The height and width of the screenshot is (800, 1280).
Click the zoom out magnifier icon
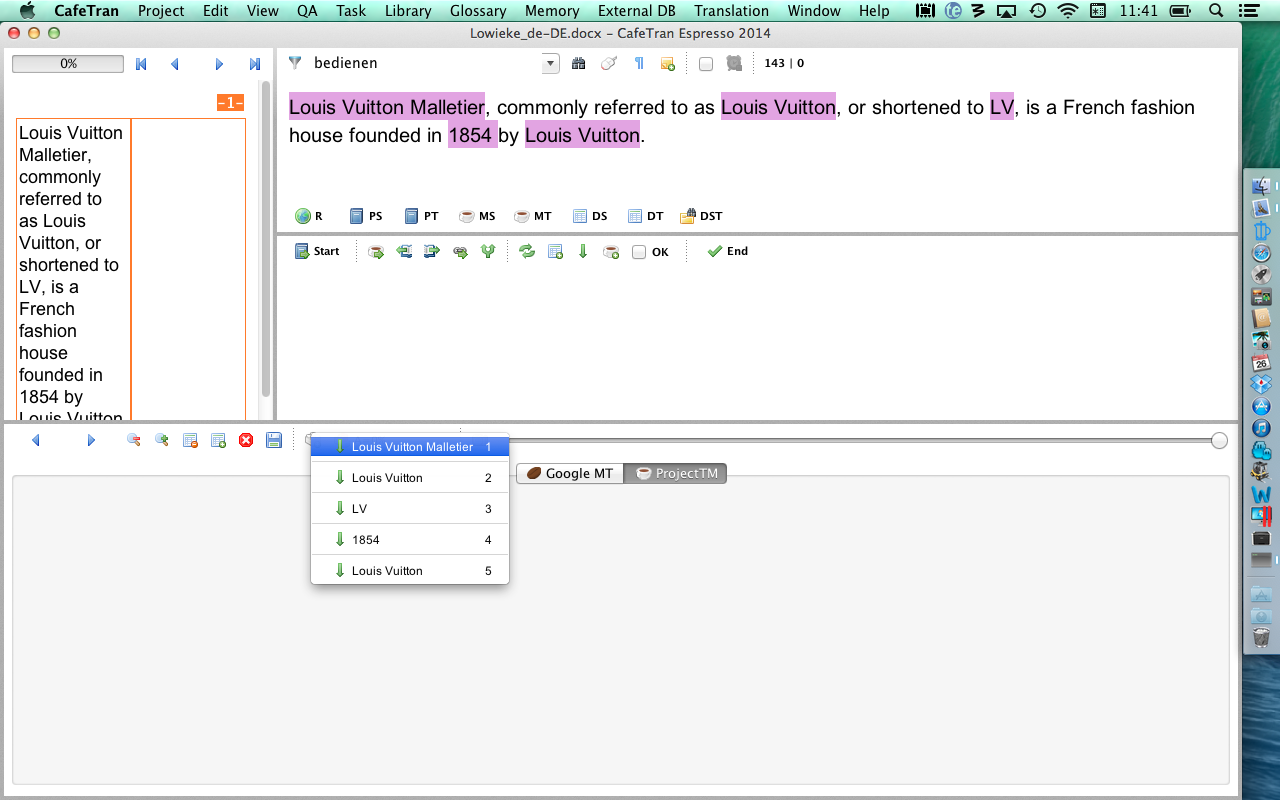coord(133,440)
